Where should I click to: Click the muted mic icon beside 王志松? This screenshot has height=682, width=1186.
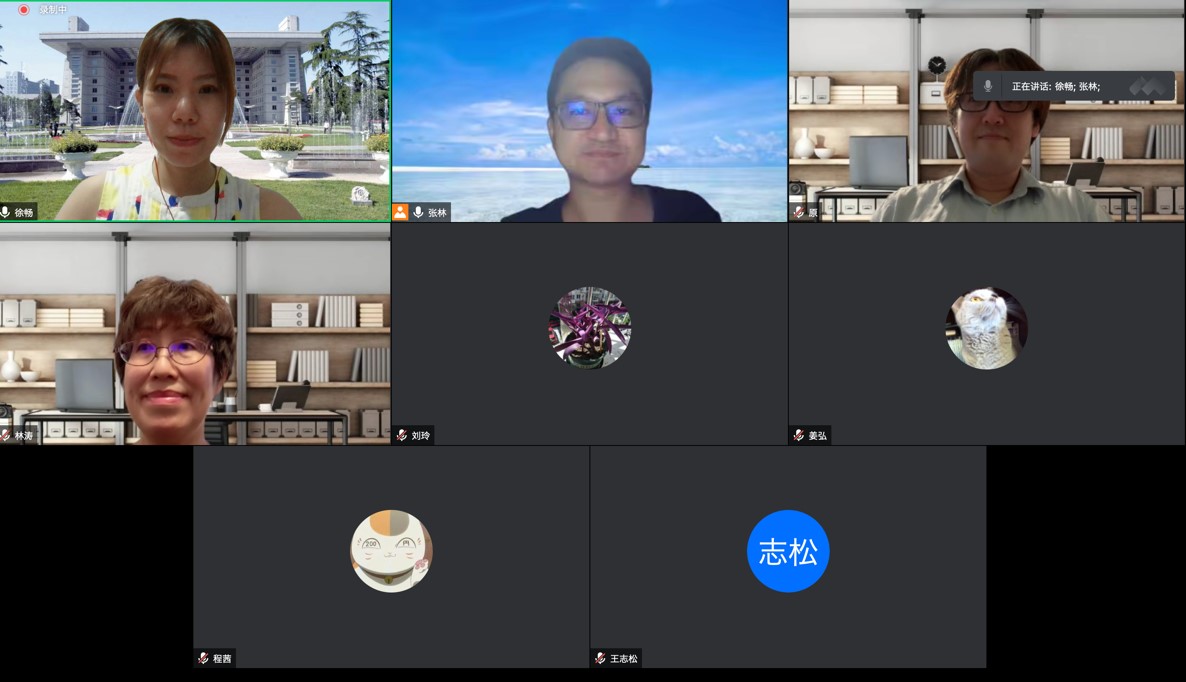598,658
